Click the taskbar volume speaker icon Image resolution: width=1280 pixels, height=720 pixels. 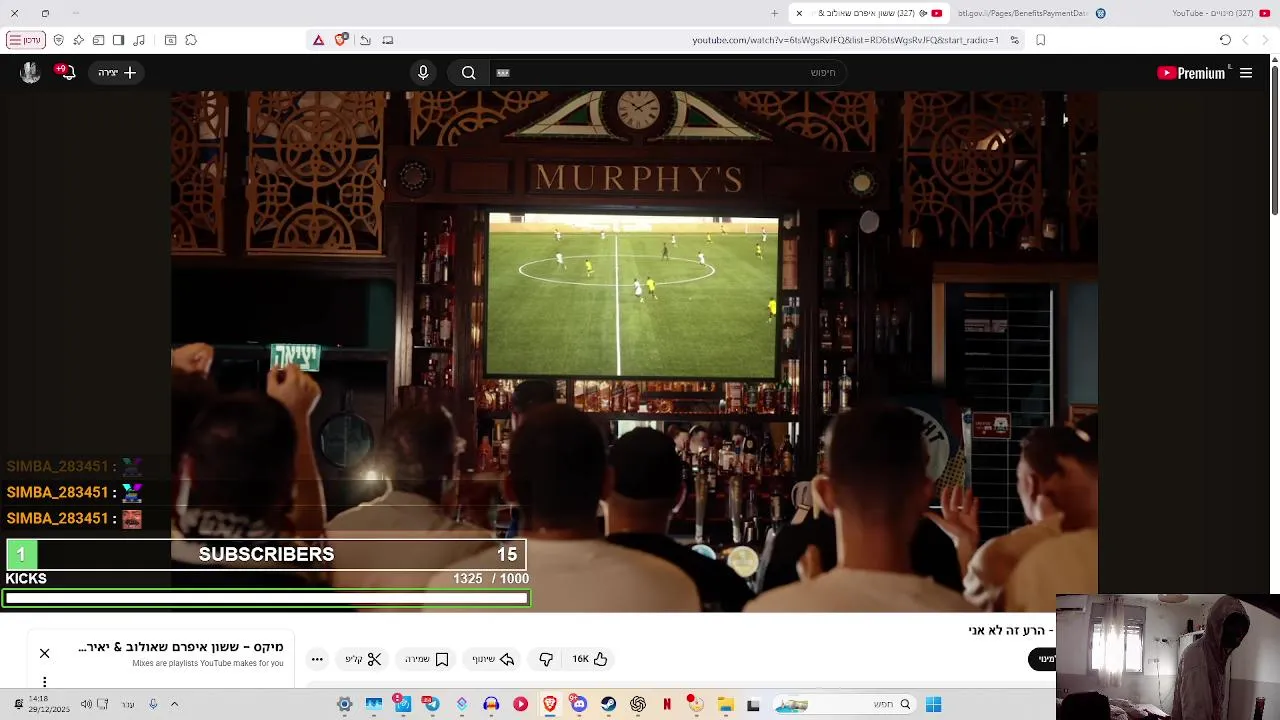click(86, 704)
